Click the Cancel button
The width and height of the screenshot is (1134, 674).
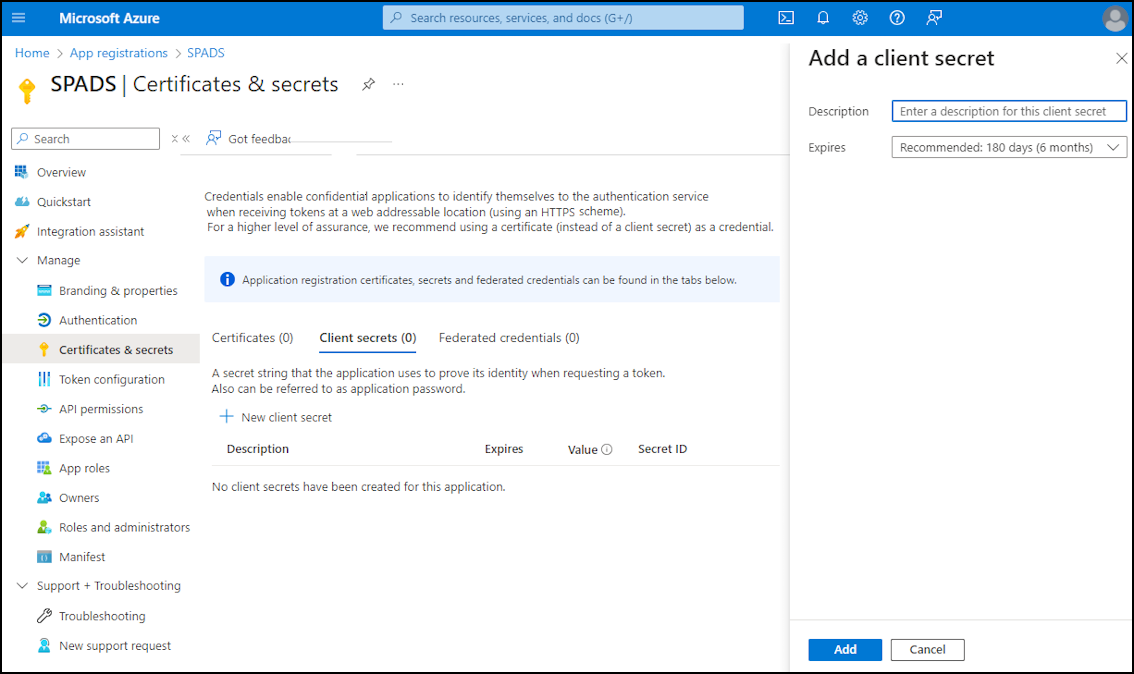[x=927, y=649]
